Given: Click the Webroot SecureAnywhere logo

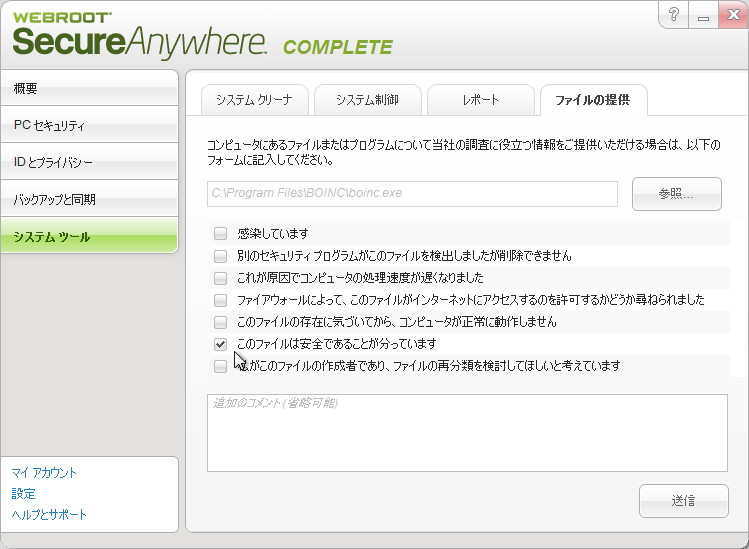Looking at the screenshot, I should pos(203,35).
